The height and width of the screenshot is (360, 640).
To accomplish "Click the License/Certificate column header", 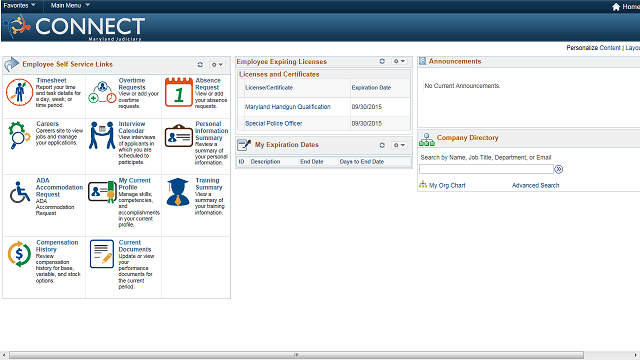I will pos(269,88).
